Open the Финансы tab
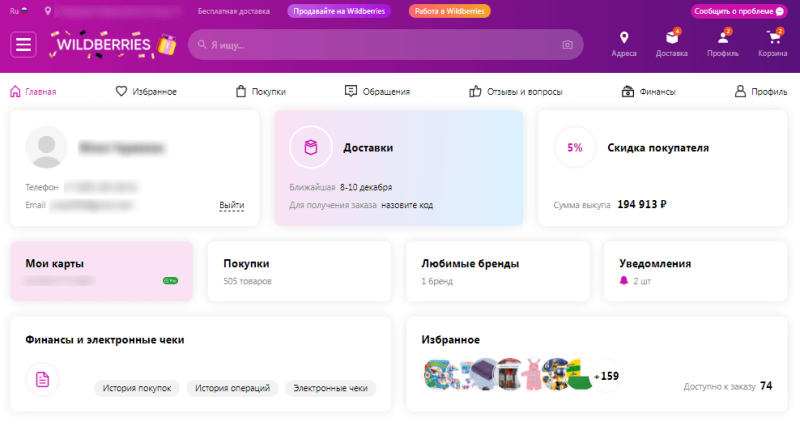 [648, 91]
